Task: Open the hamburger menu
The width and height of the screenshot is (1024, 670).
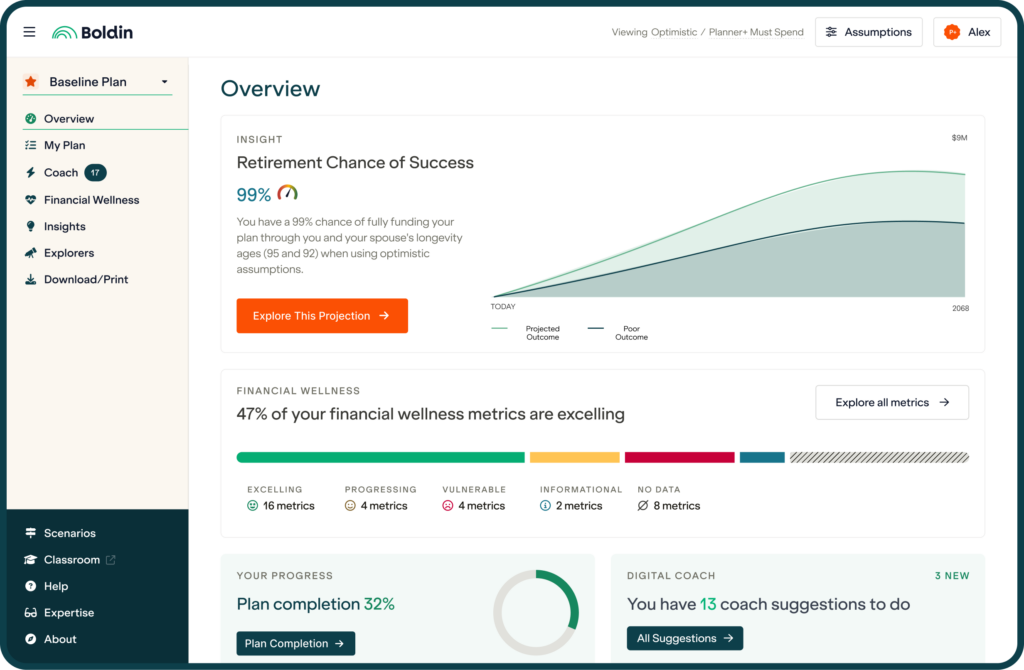Action: pos(29,32)
